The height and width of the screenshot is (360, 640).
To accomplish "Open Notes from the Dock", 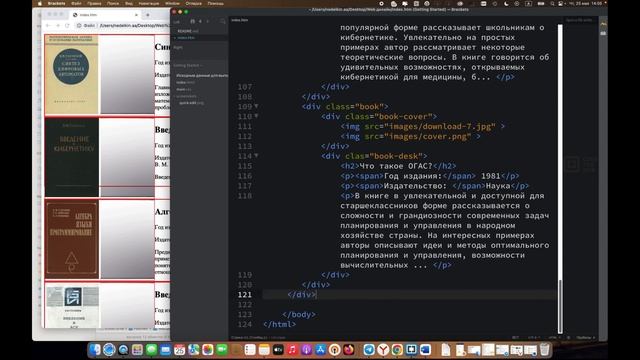I will tap(264, 349).
